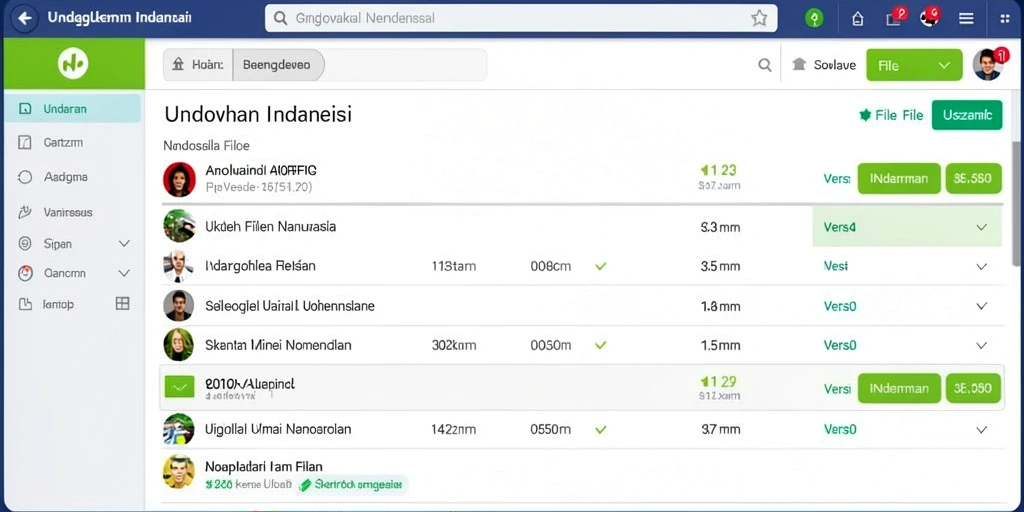Click the price button in 2010 Aluepincl row

pyautogui.click(x=973, y=388)
